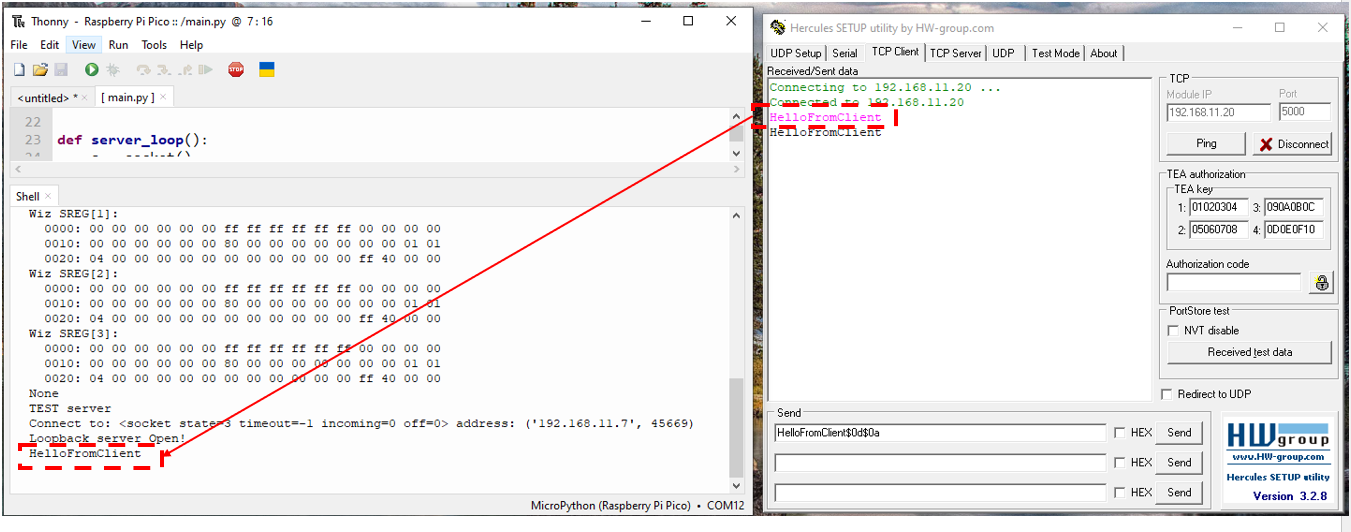The image size is (1351, 532).
Task: Switch to the <untitled> editor tab
Action: (x=48, y=98)
